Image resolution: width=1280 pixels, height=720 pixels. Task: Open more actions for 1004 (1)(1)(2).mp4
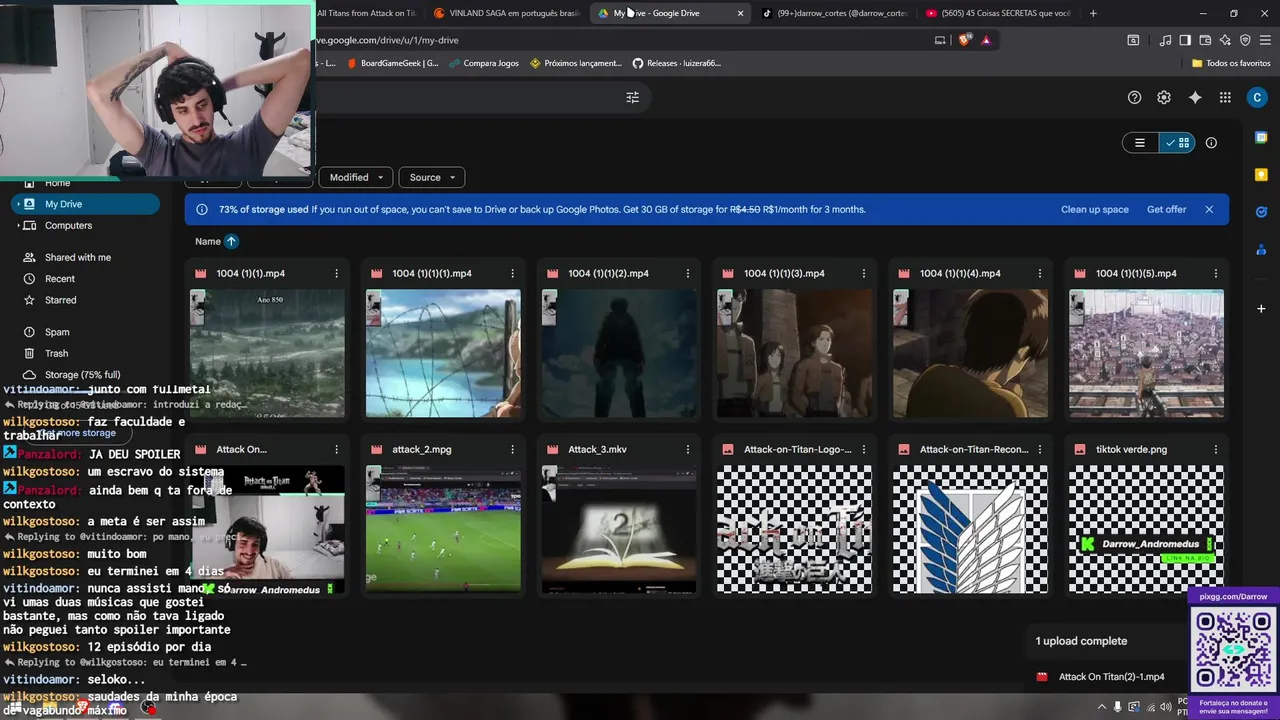click(688, 273)
